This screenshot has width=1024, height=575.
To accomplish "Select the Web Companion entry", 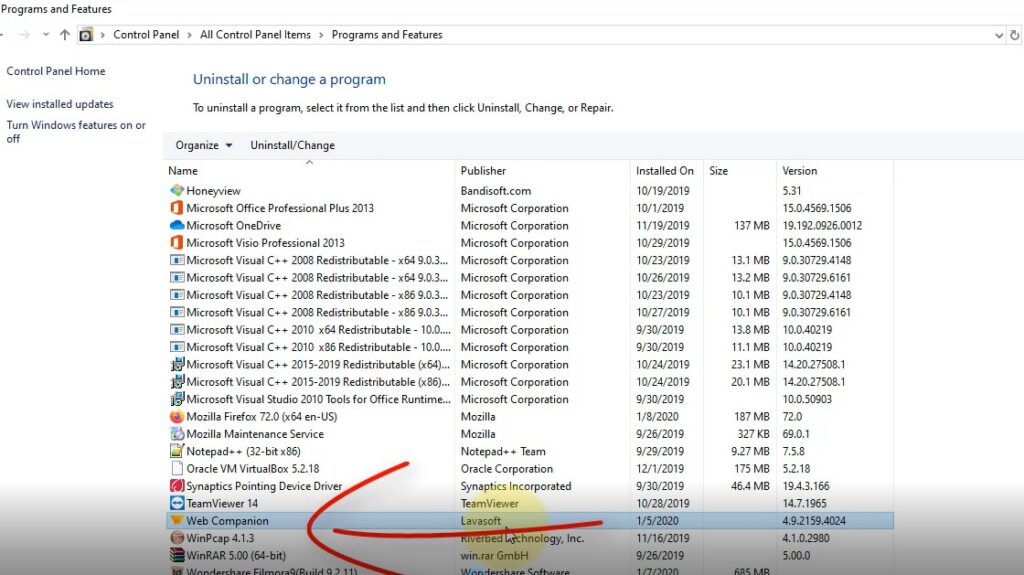I will point(228,521).
